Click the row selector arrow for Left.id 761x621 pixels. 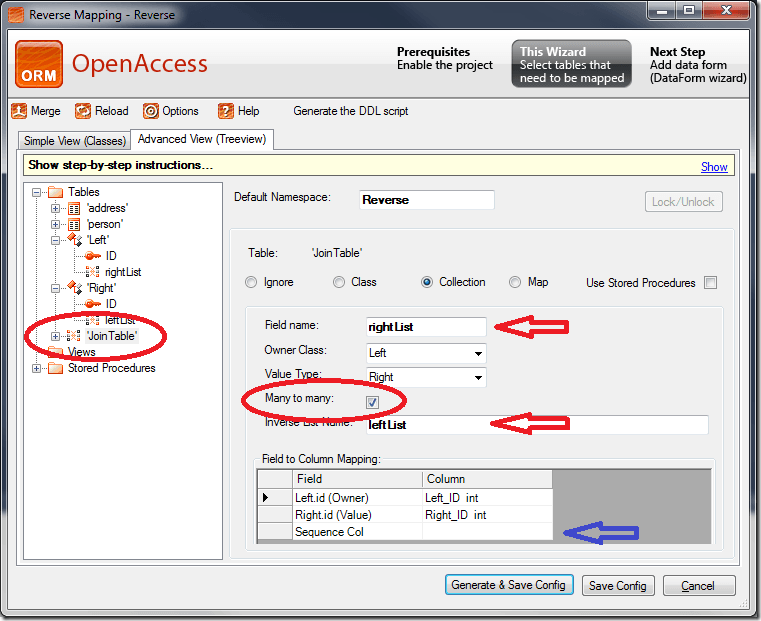[x=275, y=498]
